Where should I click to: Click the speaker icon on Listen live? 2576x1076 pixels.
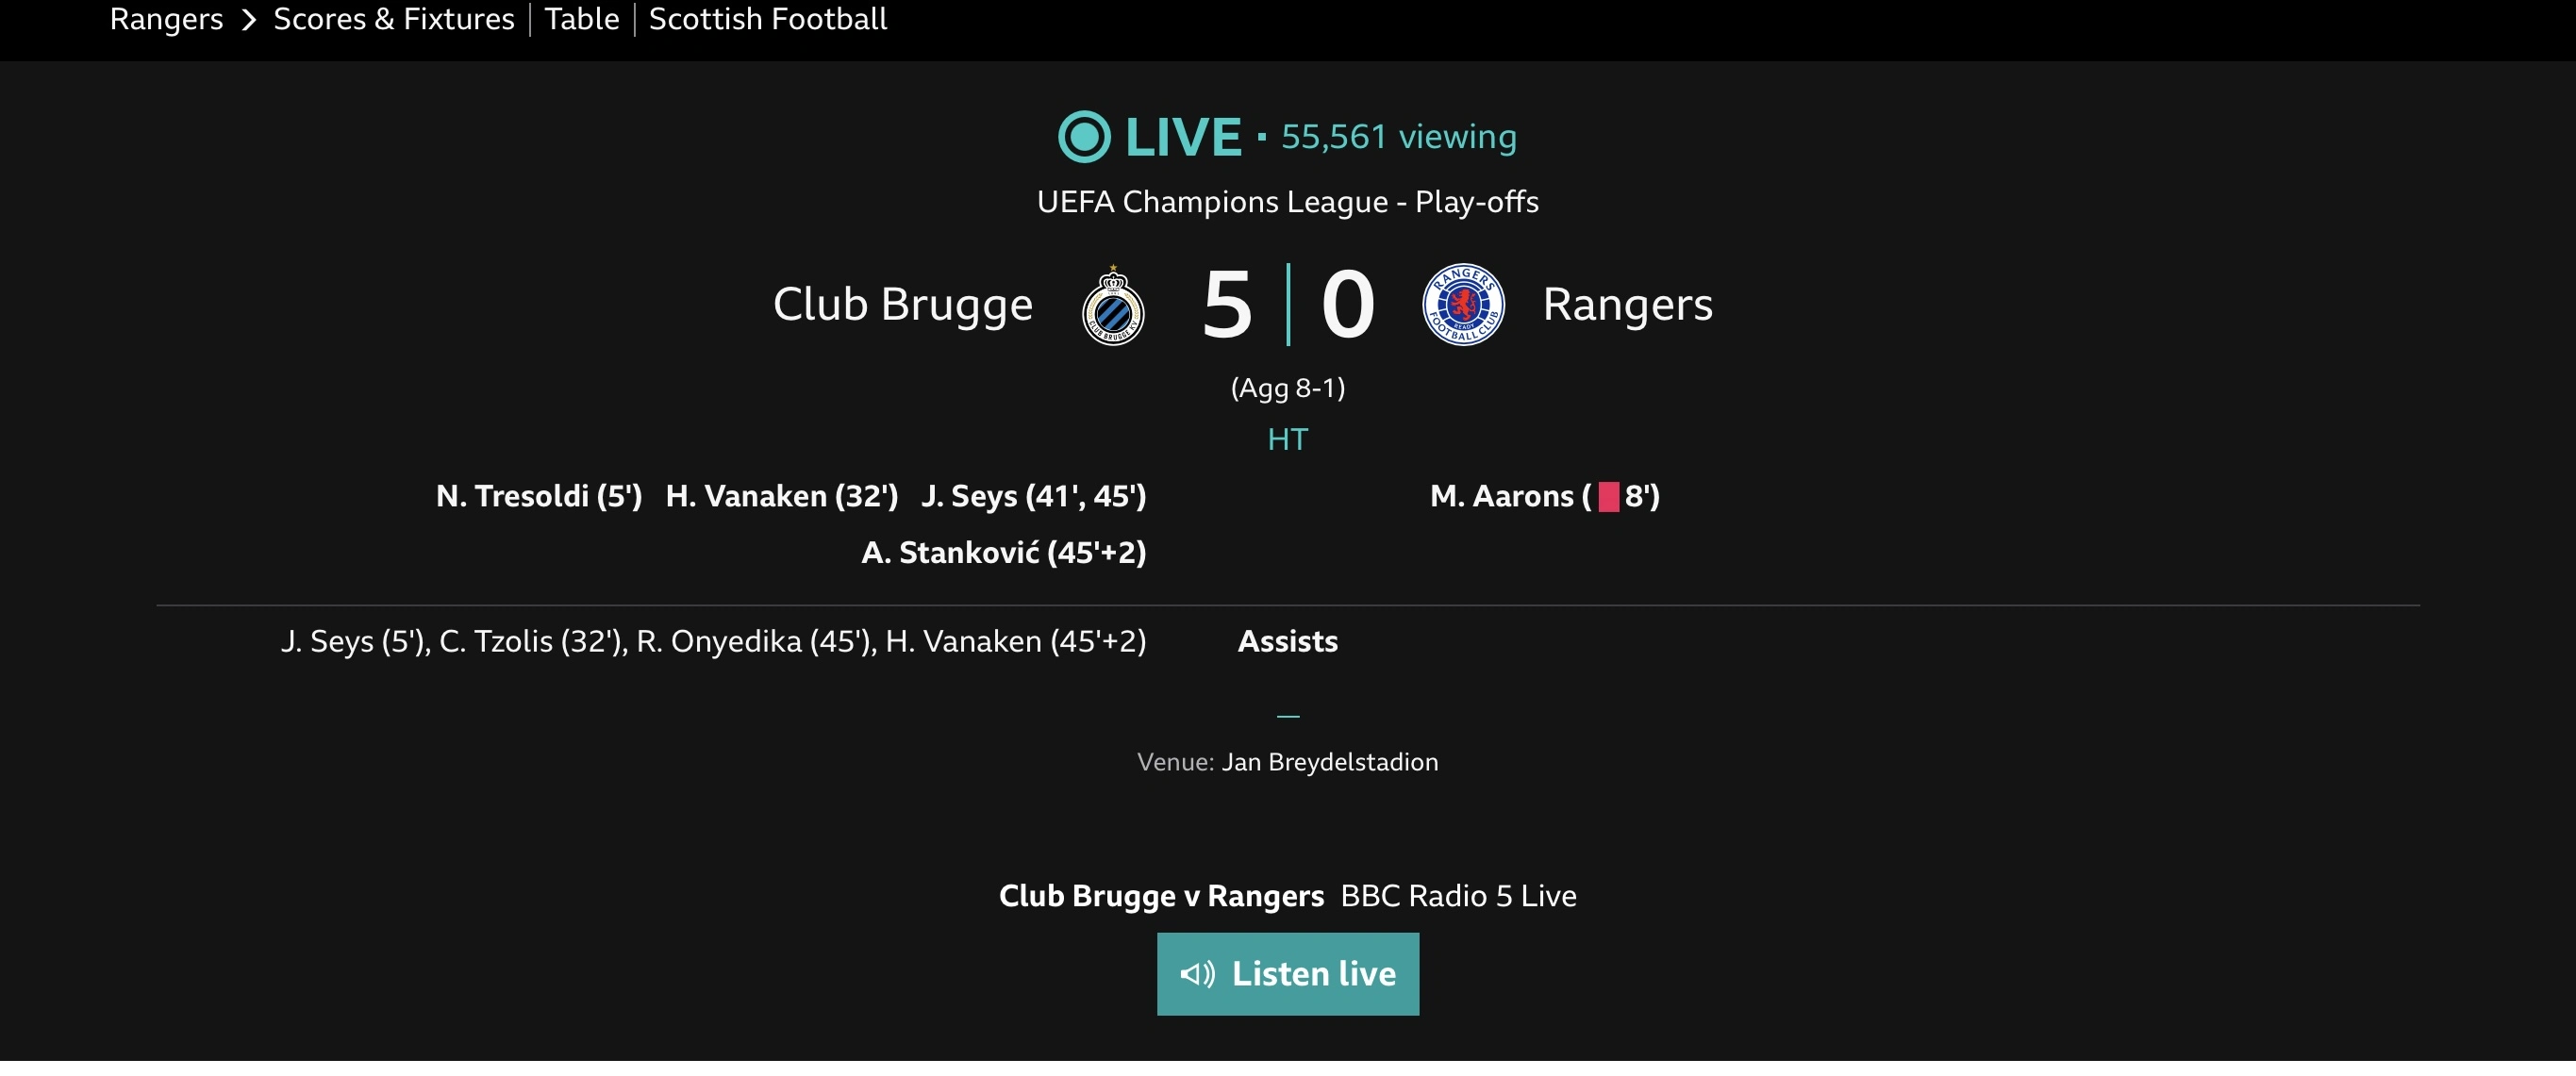pos(1197,974)
